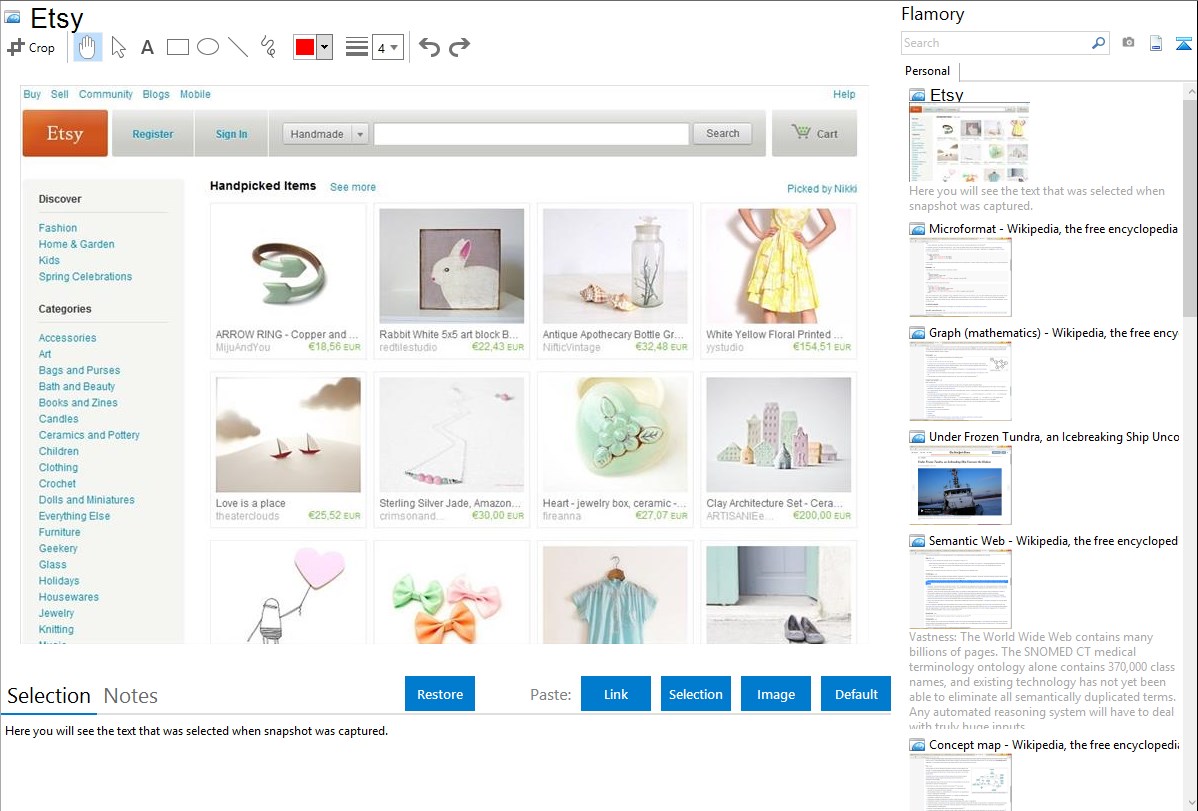
Task: Switch to the Selection tab
Action: point(49,696)
